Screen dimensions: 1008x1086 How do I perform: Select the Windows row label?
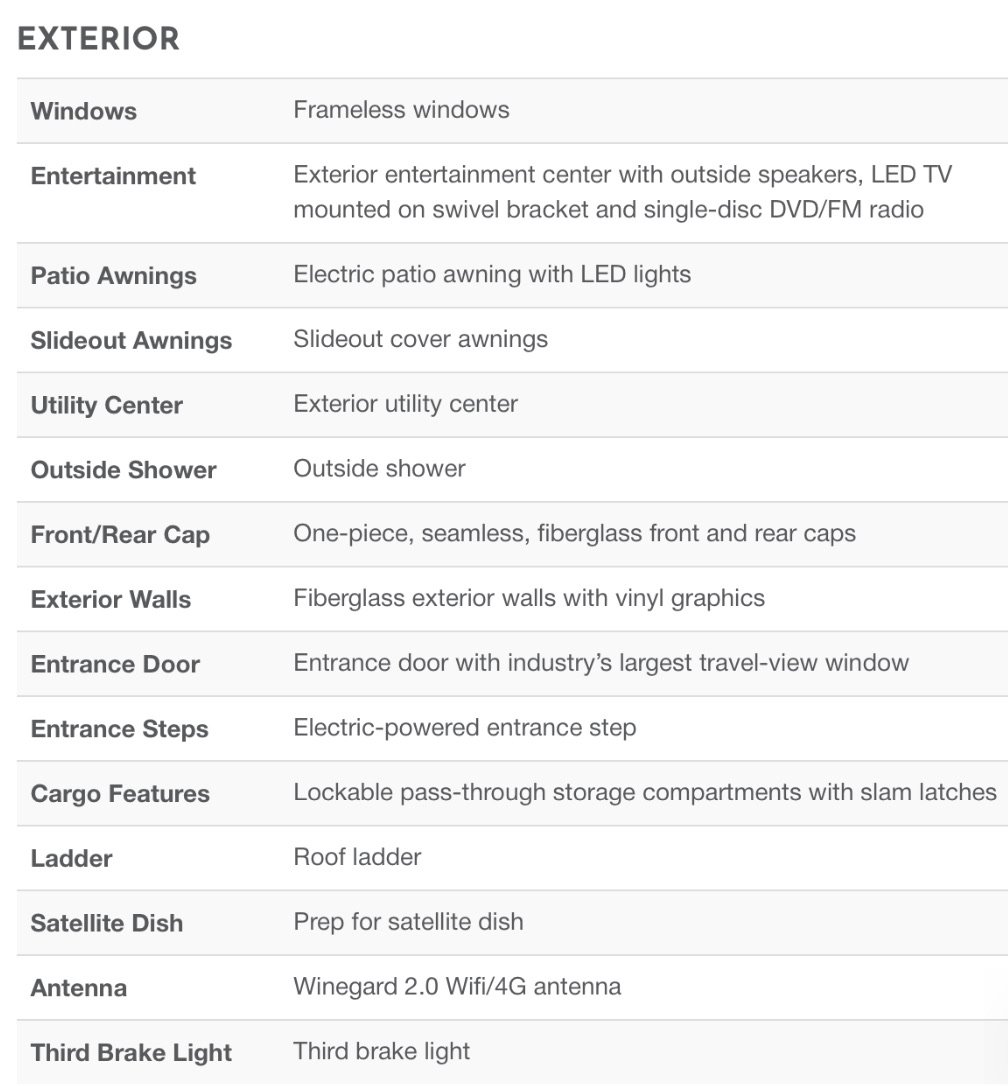tap(84, 111)
